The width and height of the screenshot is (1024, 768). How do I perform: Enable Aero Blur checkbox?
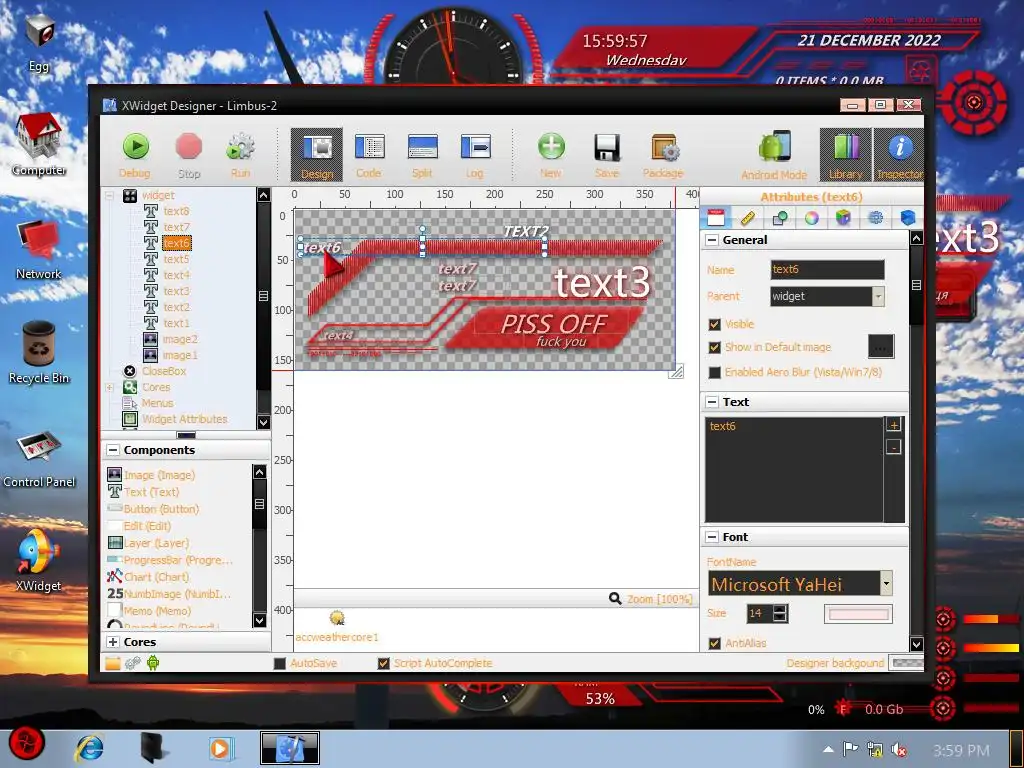tap(714, 372)
